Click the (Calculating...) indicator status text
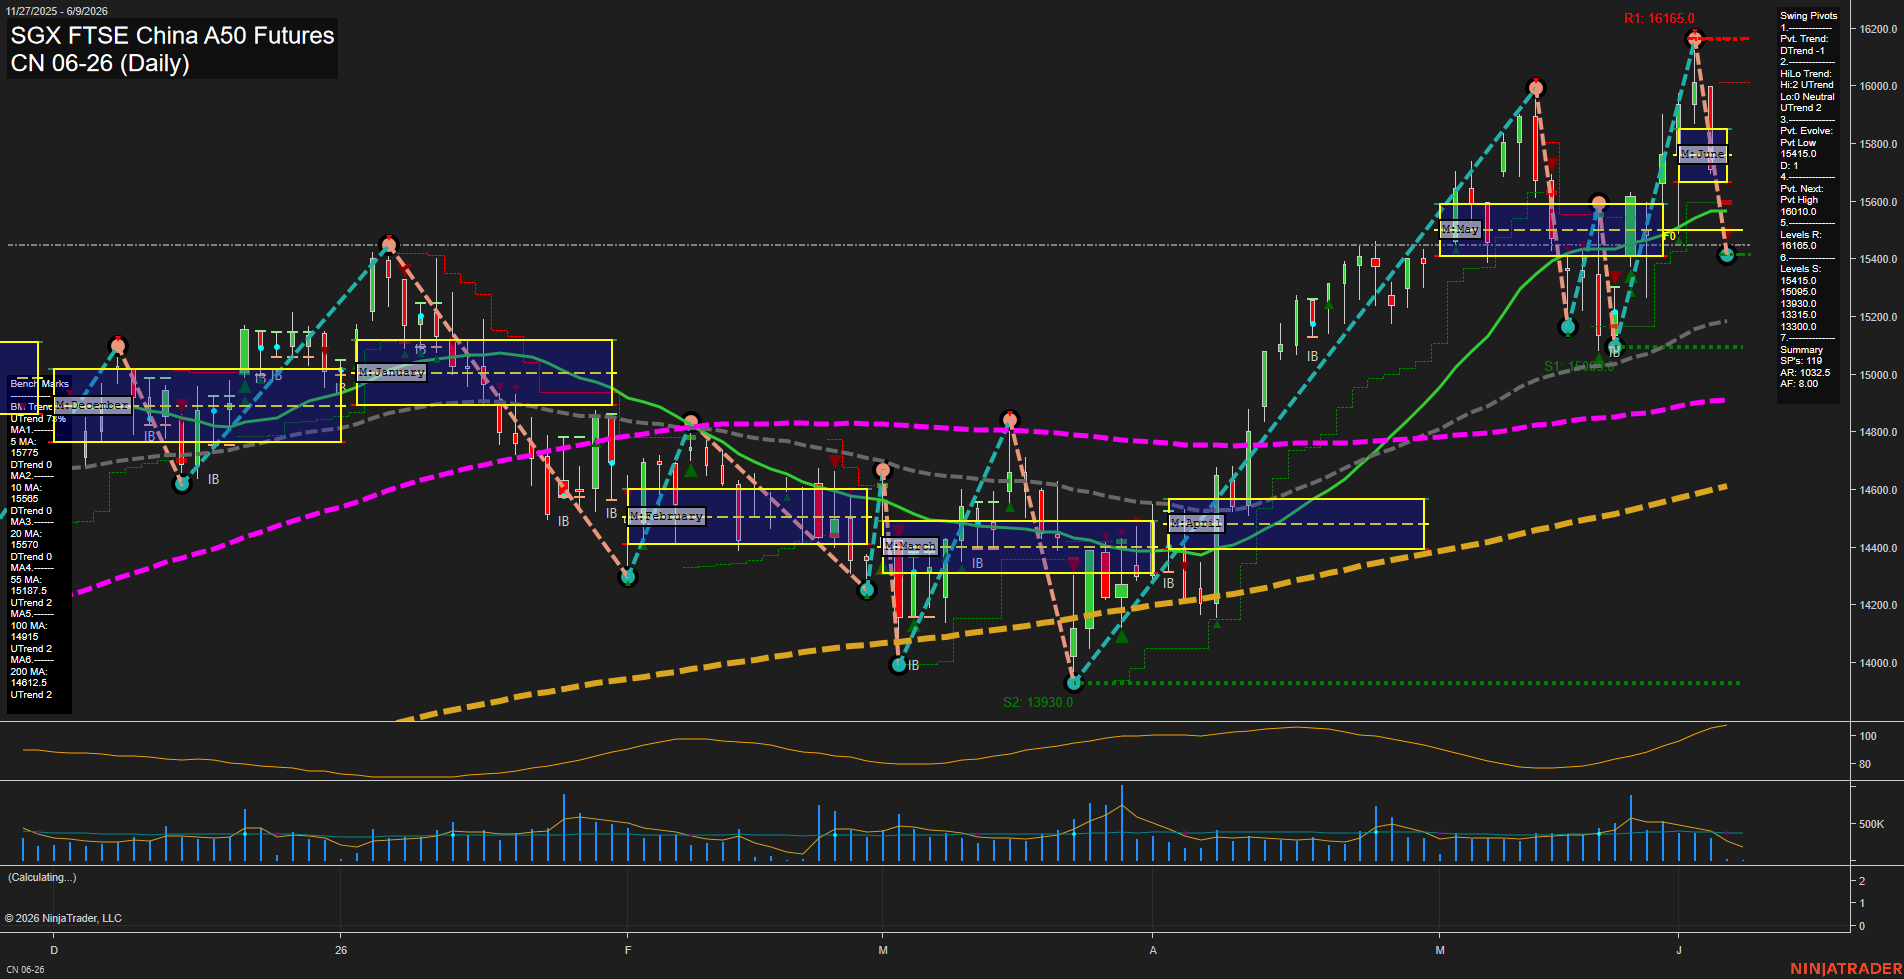Image resolution: width=1904 pixels, height=979 pixels. (x=42, y=877)
